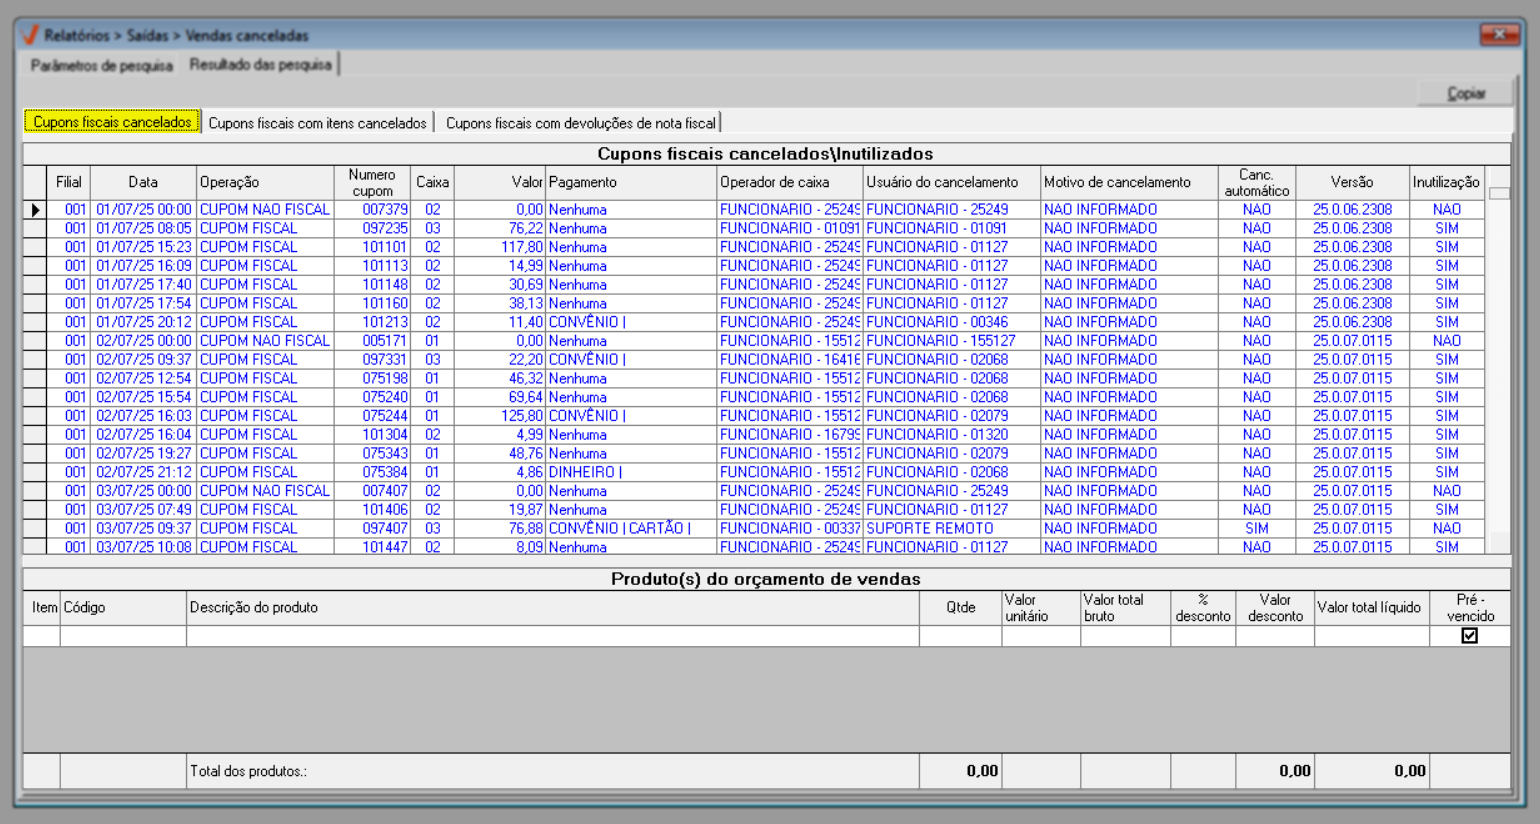Click the Inutilização column header
1540x824 pixels.
click(1445, 183)
